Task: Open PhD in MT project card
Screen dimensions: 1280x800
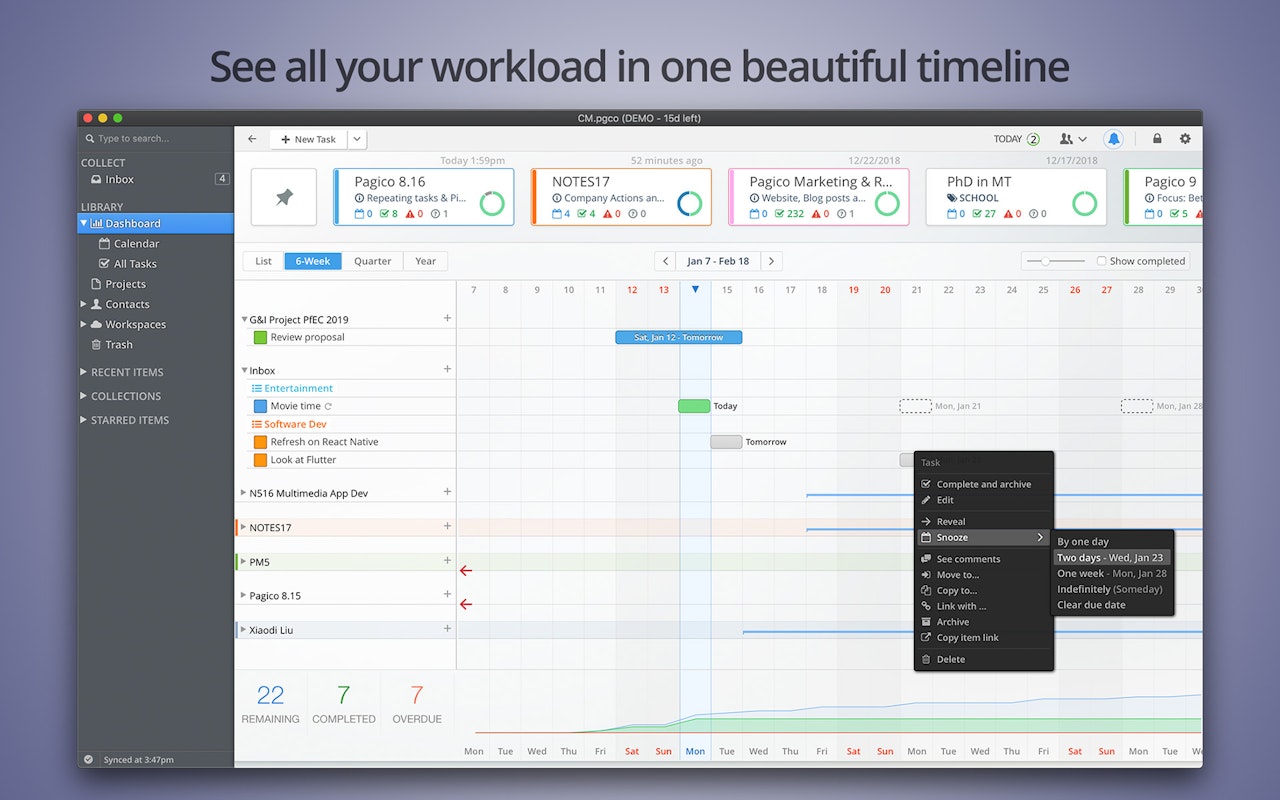Action: click(1016, 197)
